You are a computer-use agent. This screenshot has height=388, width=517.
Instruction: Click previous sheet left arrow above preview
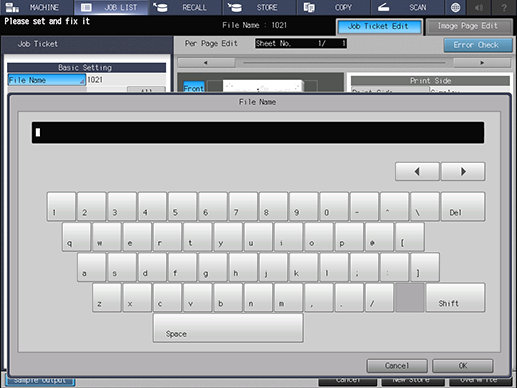point(206,63)
